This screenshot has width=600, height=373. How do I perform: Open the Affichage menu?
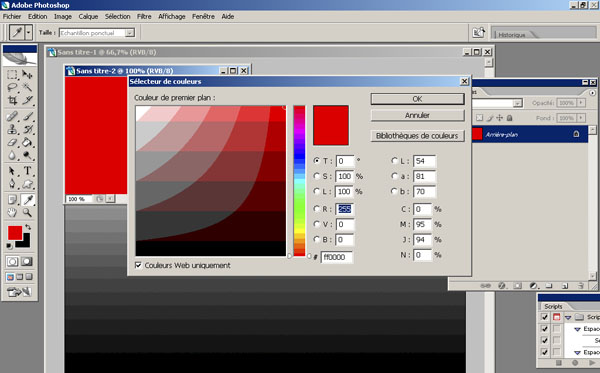(x=172, y=16)
